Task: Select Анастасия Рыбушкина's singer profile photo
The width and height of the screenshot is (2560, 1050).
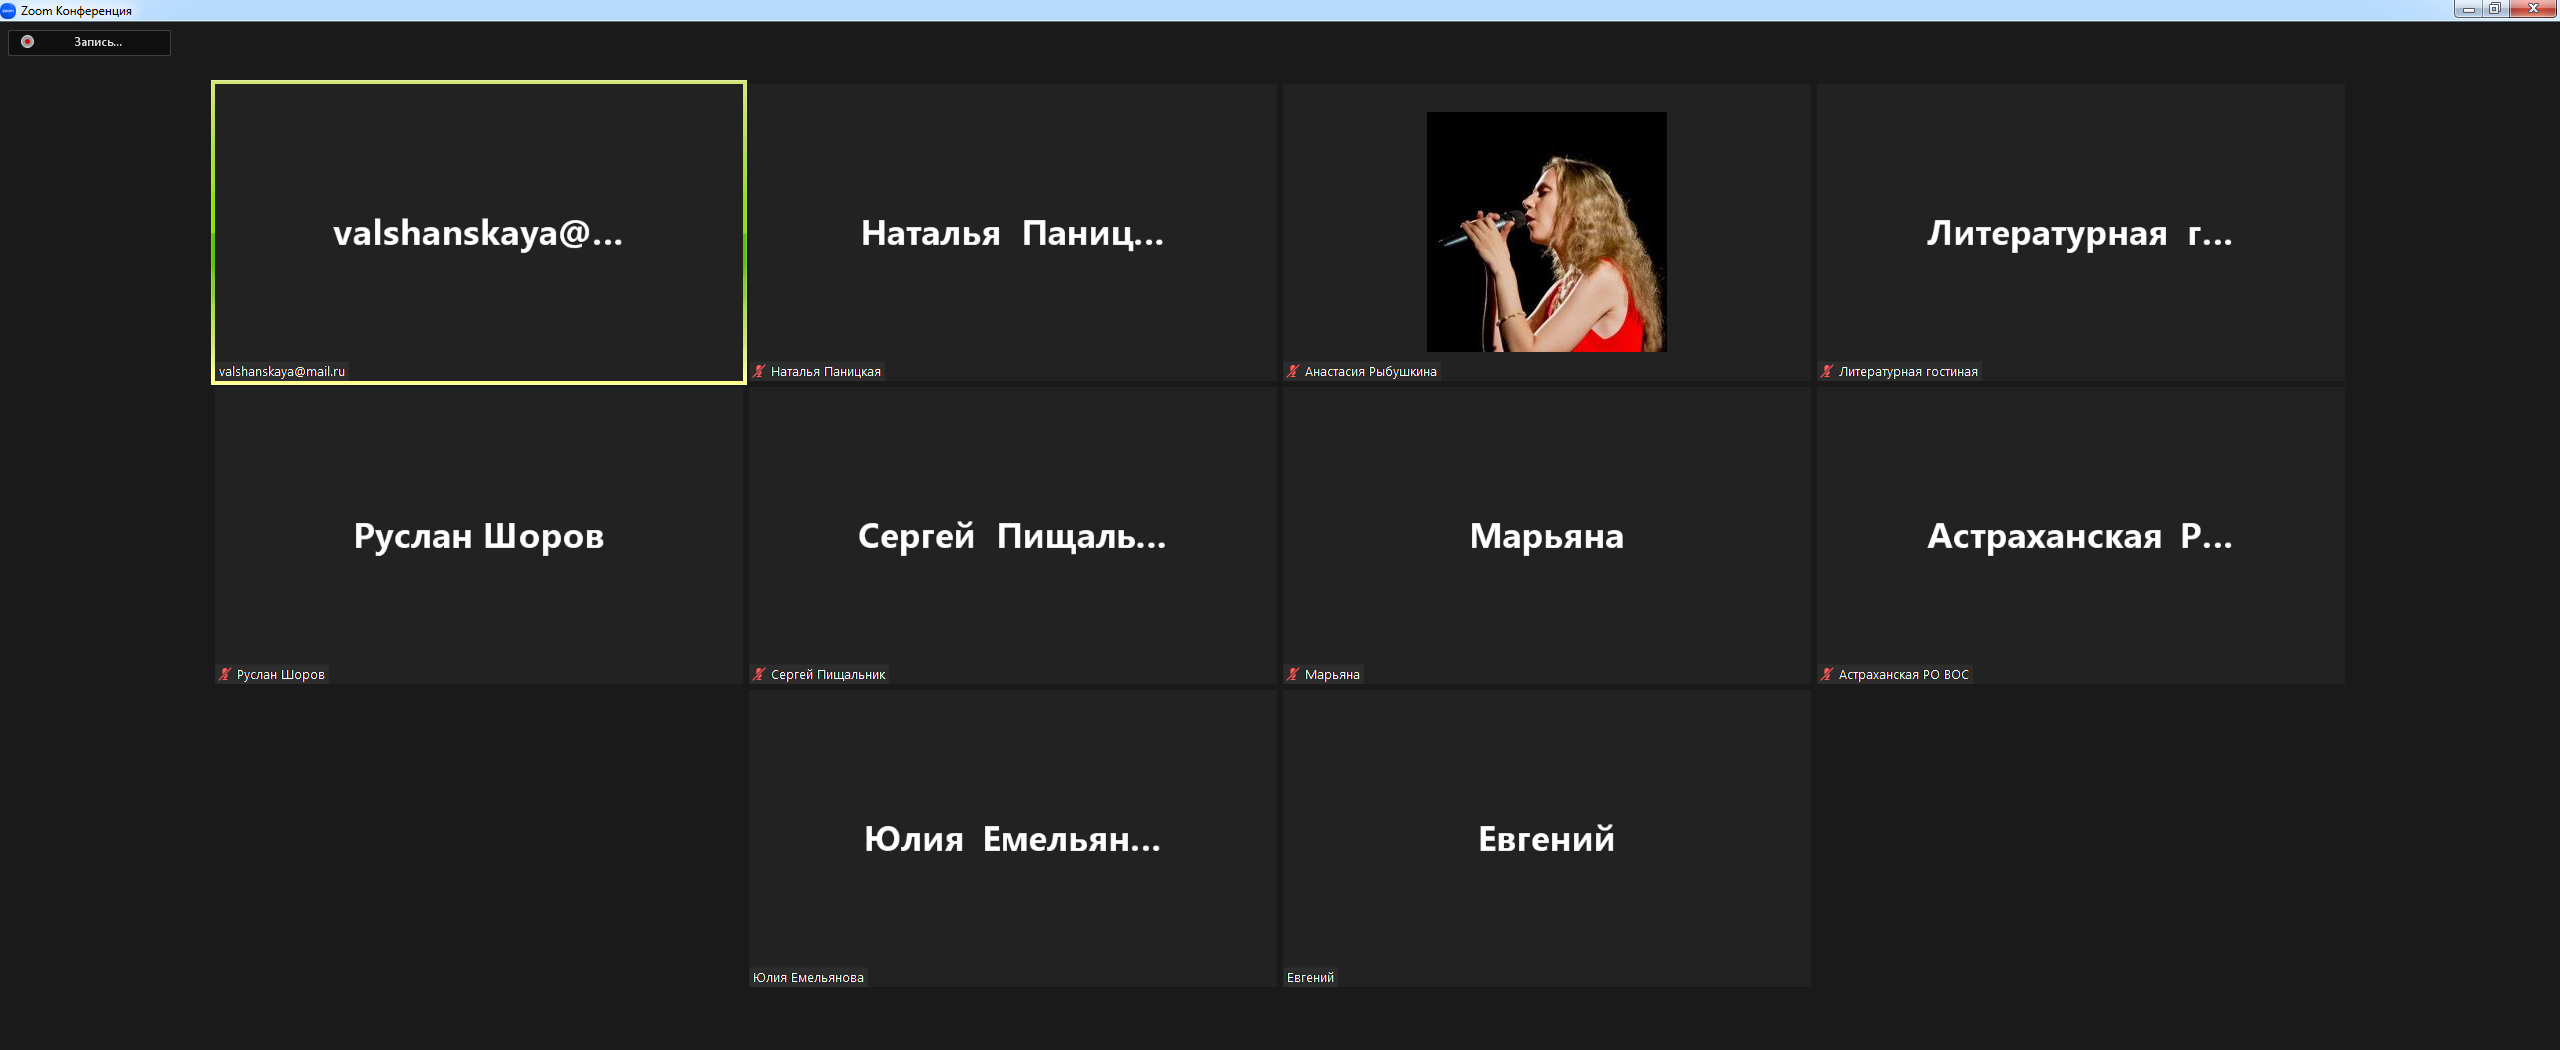Action: [x=1546, y=232]
